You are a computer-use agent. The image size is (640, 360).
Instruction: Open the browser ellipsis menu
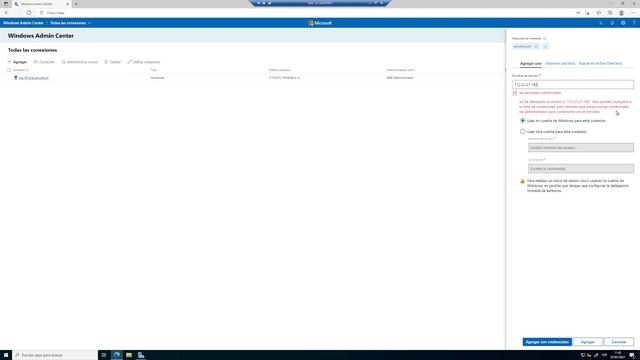point(633,13)
